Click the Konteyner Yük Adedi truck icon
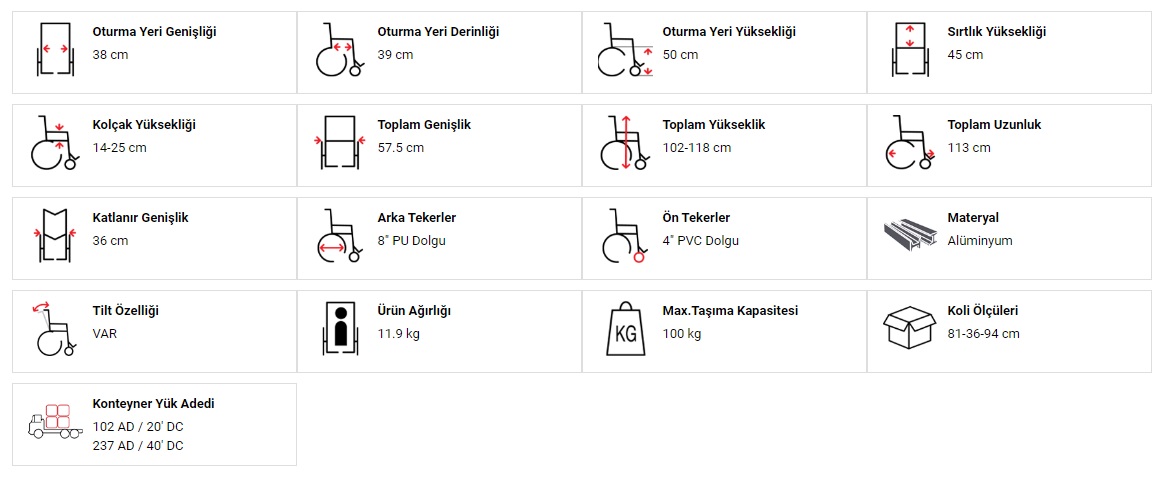This screenshot has width=1170, height=478. [55, 421]
